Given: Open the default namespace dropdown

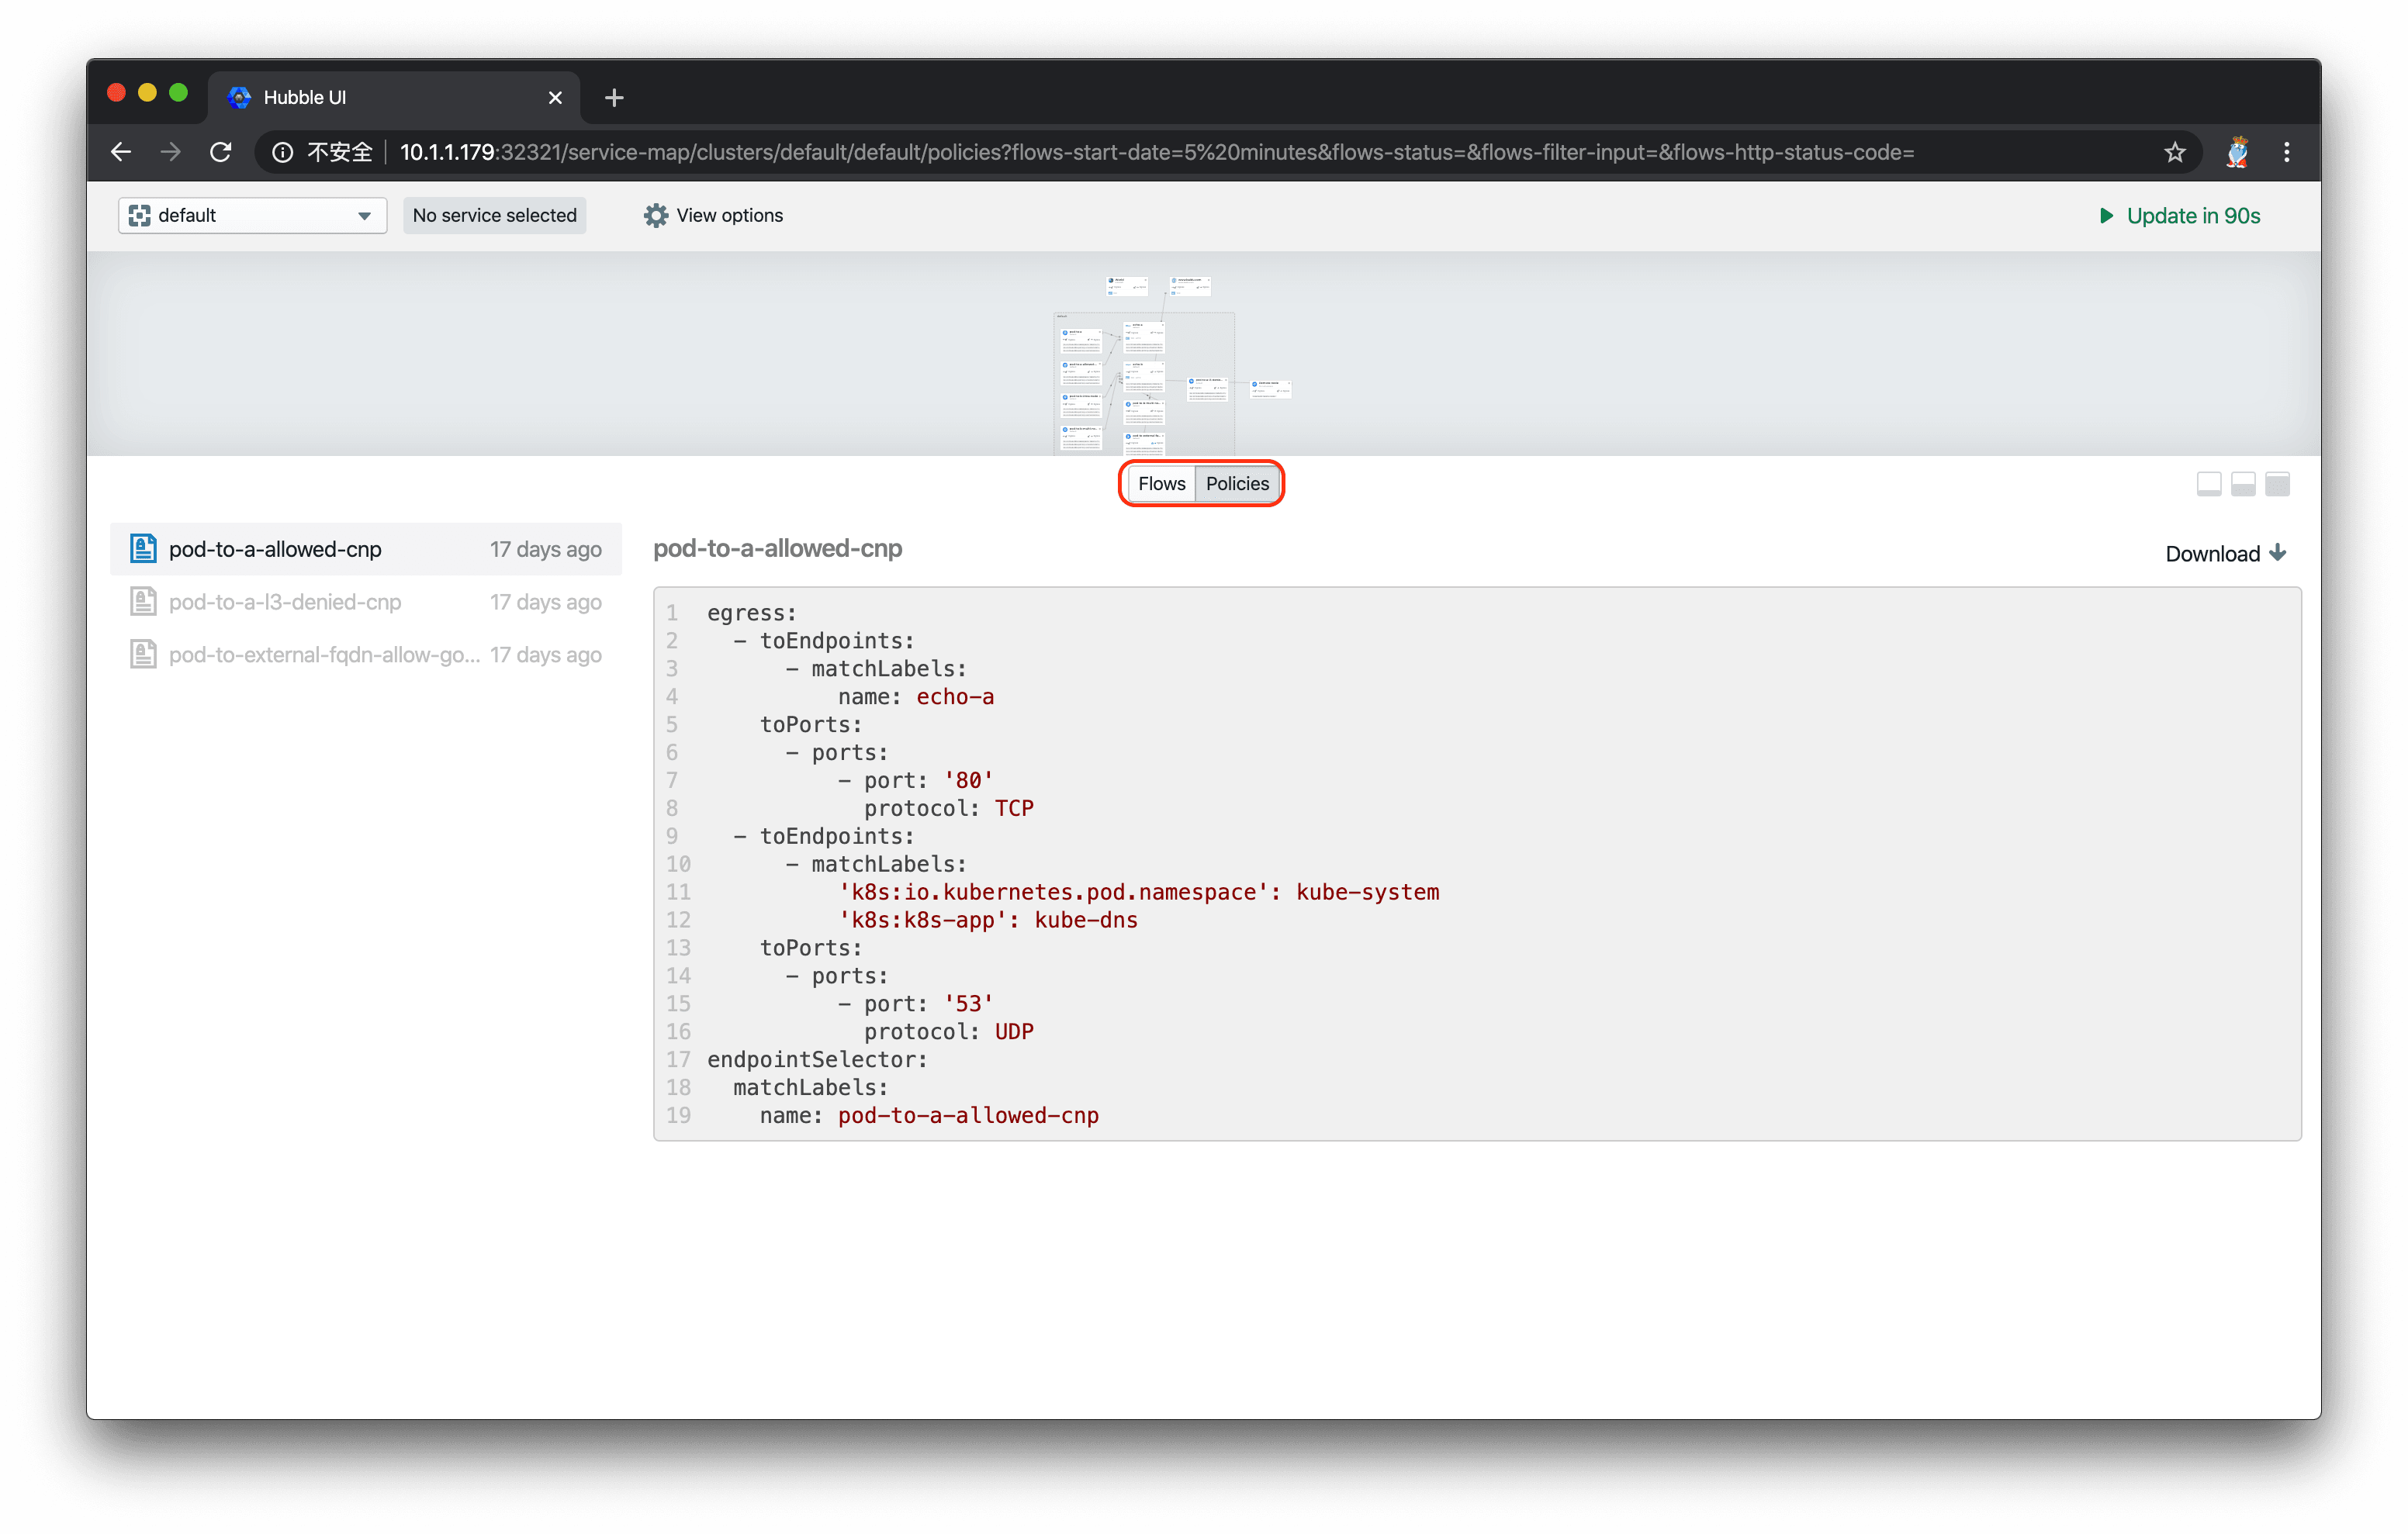Looking at the screenshot, I should (x=252, y=215).
